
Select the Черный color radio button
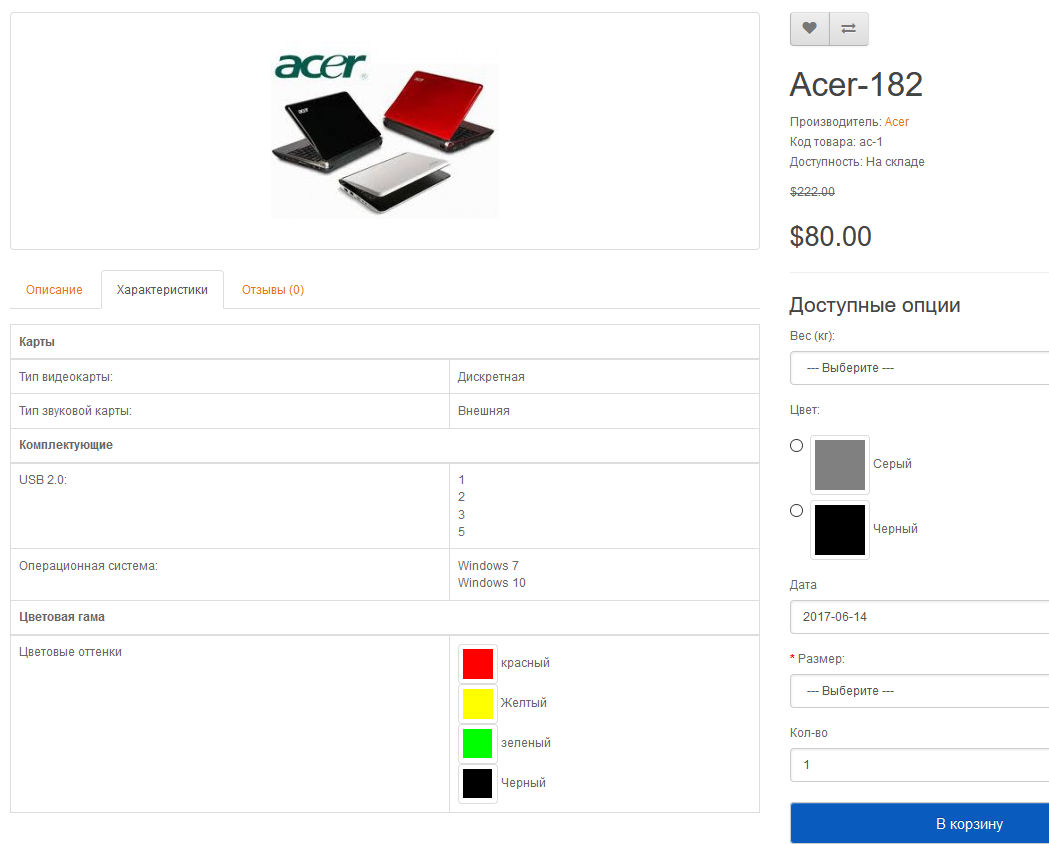(x=796, y=510)
